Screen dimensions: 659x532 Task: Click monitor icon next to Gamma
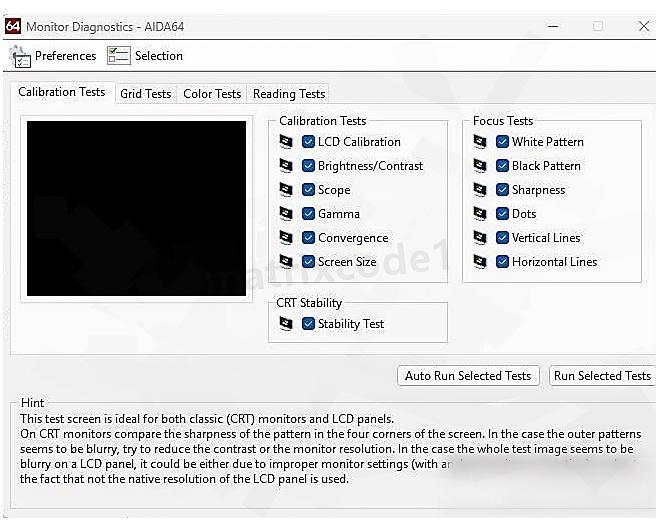click(x=286, y=213)
